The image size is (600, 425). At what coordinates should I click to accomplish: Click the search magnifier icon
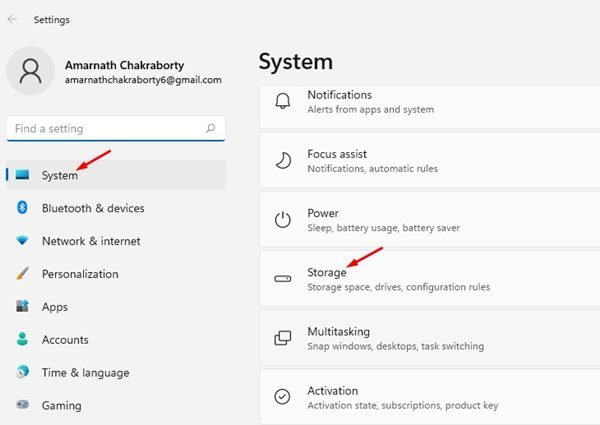[210, 129]
